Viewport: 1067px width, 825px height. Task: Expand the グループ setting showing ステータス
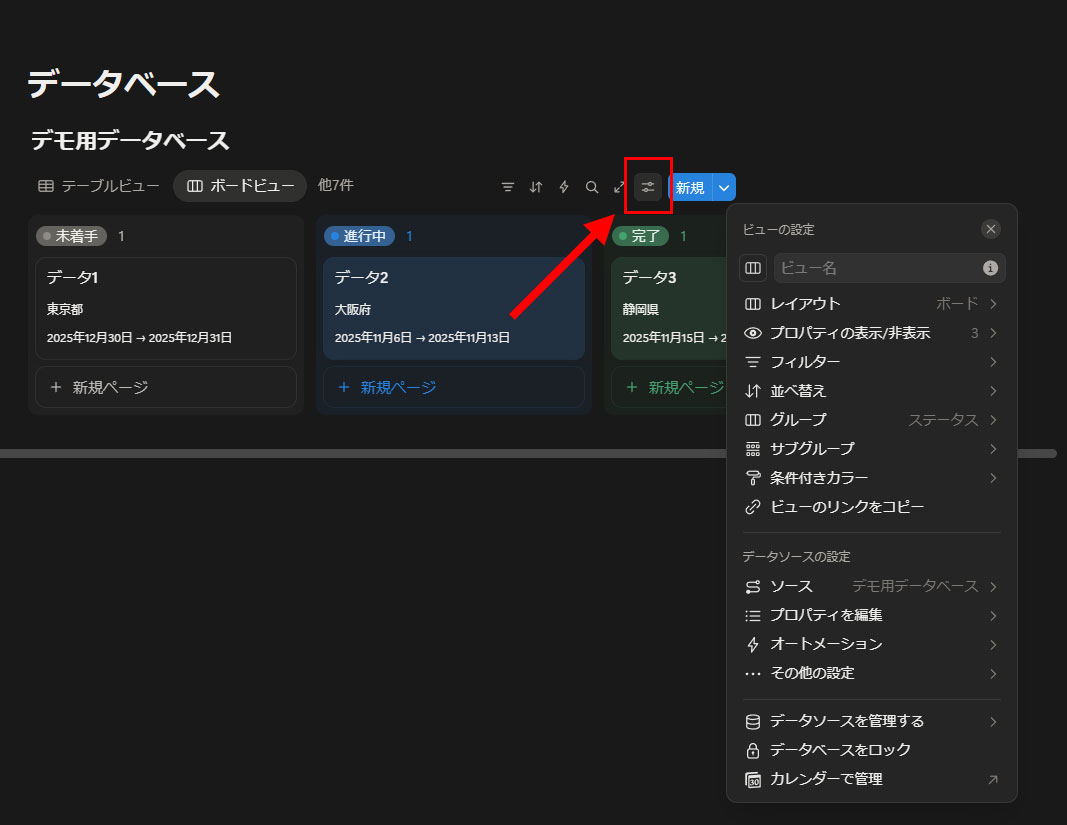[x=870, y=420]
